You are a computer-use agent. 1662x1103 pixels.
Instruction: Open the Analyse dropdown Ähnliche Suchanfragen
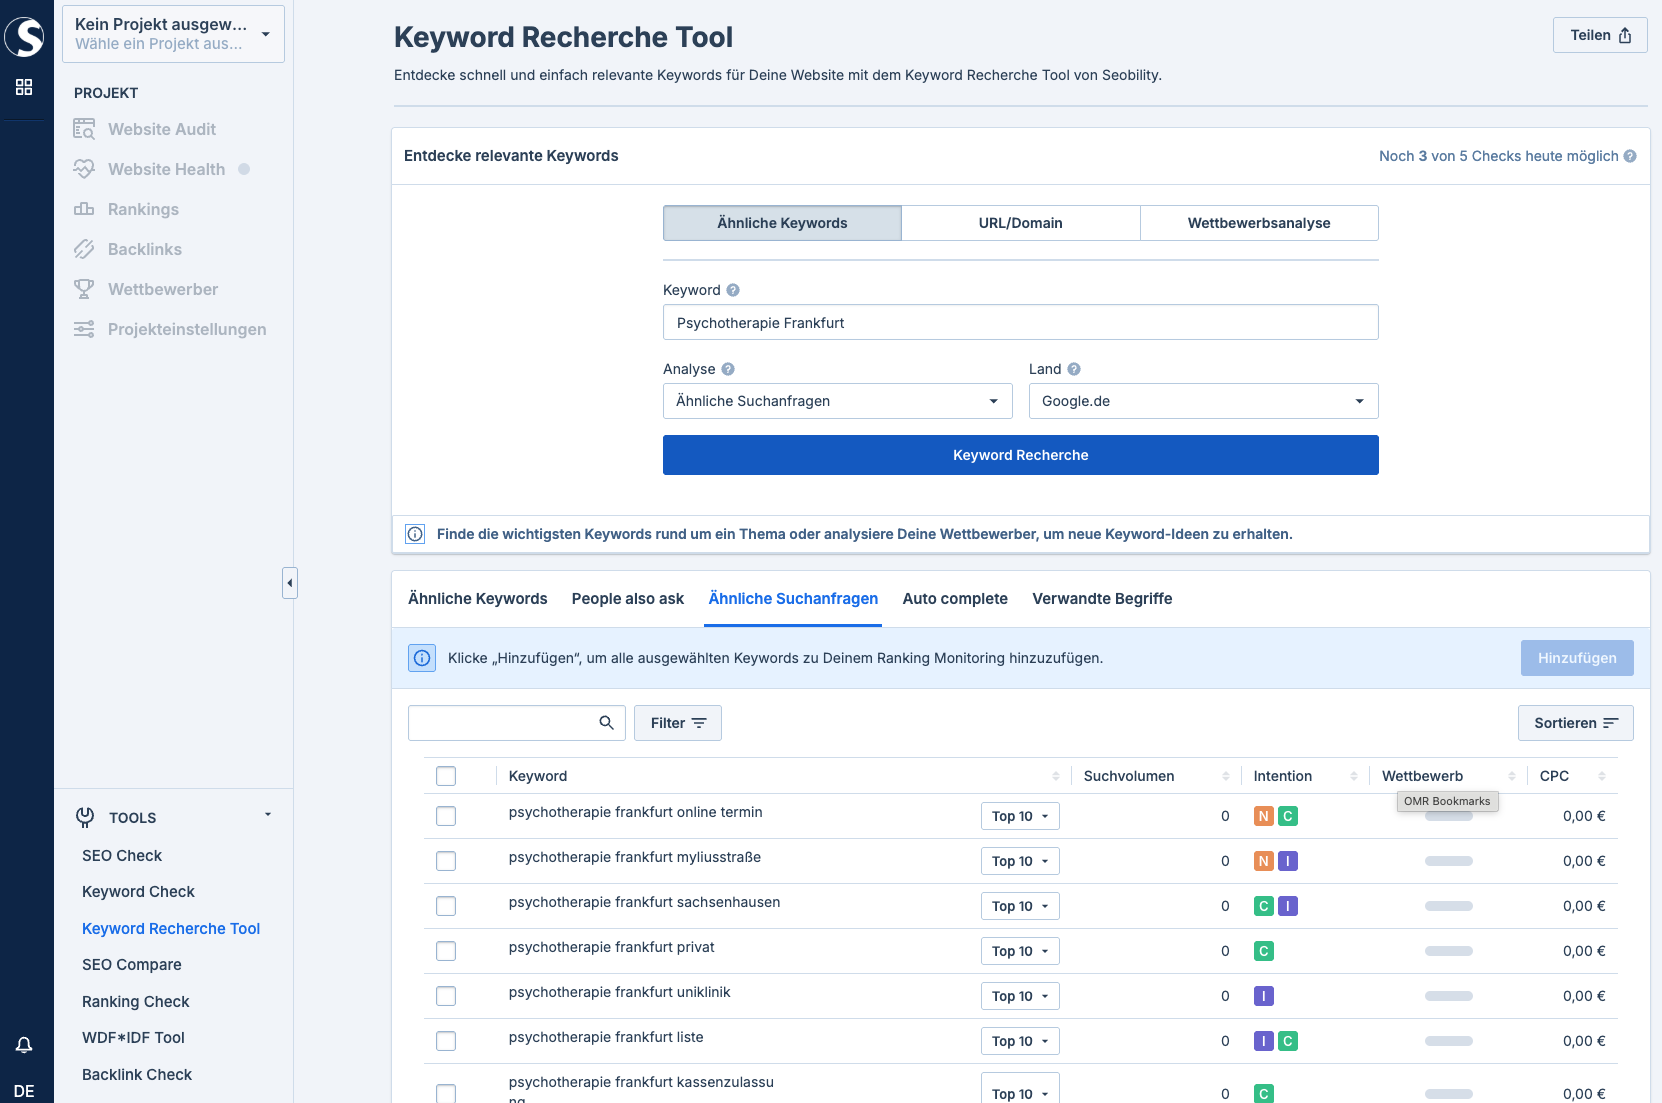point(838,401)
